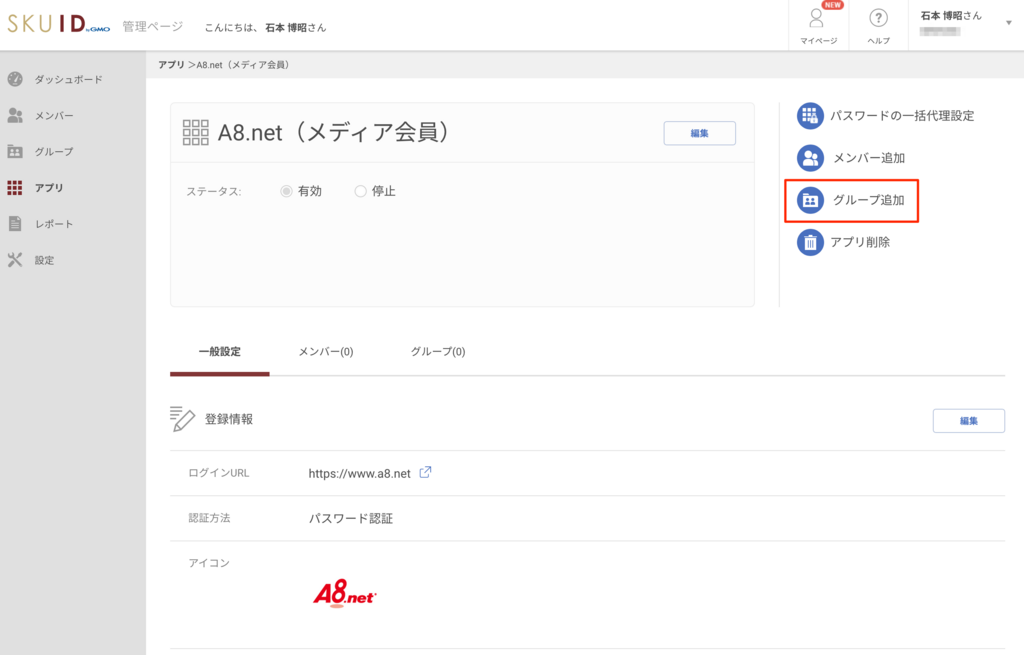Click the ログインURL field label
This screenshot has height=655, width=1024.
[219, 473]
